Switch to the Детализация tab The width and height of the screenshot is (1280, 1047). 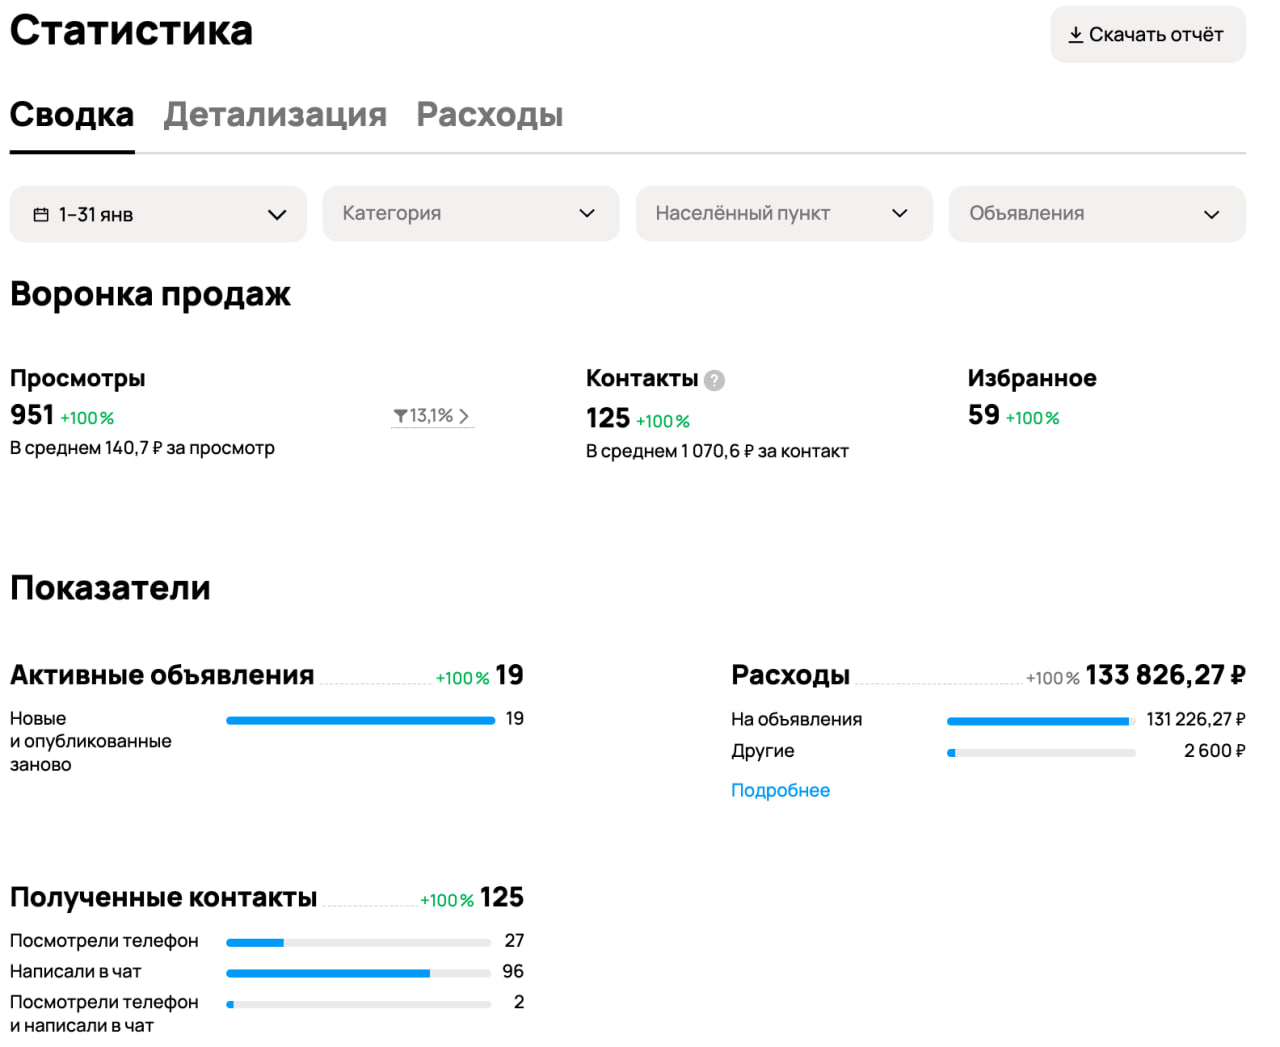(x=275, y=115)
